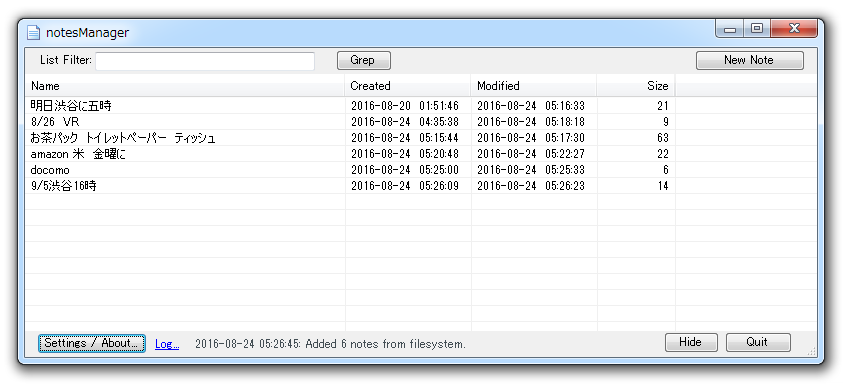Image resolution: width=846 pixels, height=387 pixels.
Task: Select the docomo note
Action: click(x=50, y=171)
